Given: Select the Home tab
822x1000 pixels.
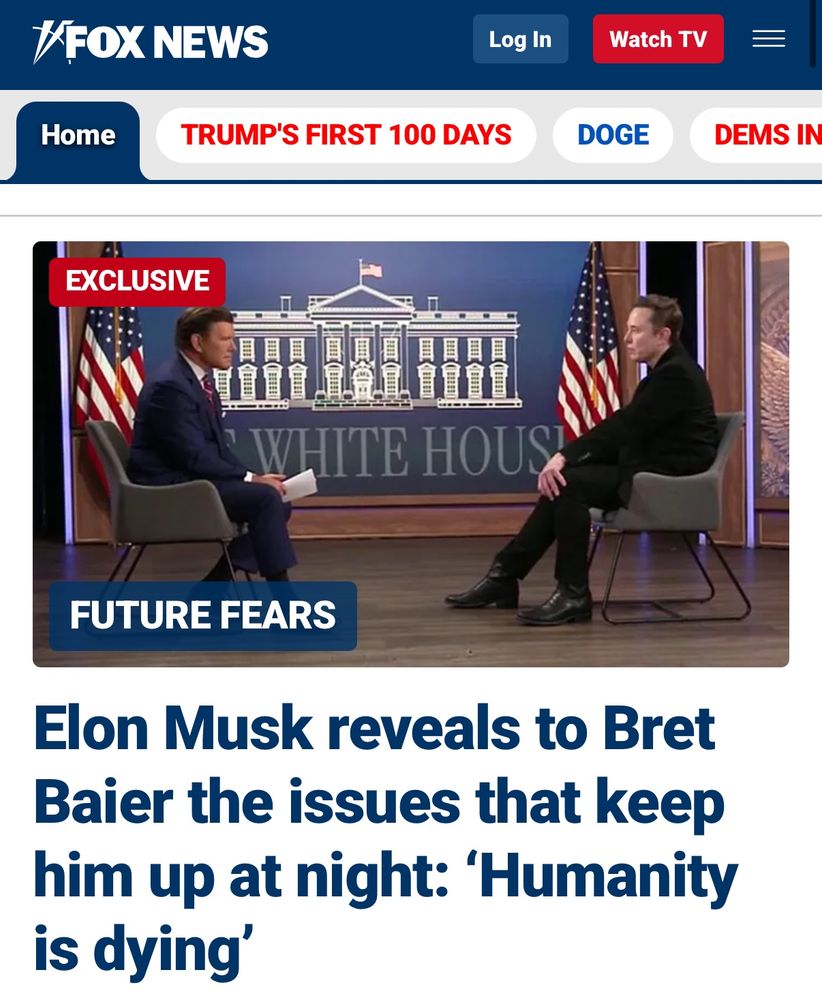Looking at the screenshot, I should pos(78,135).
